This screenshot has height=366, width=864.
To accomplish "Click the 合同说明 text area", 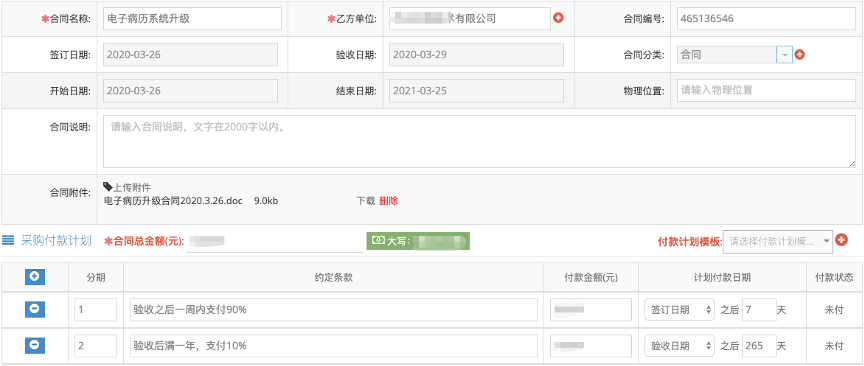I will point(479,141).
